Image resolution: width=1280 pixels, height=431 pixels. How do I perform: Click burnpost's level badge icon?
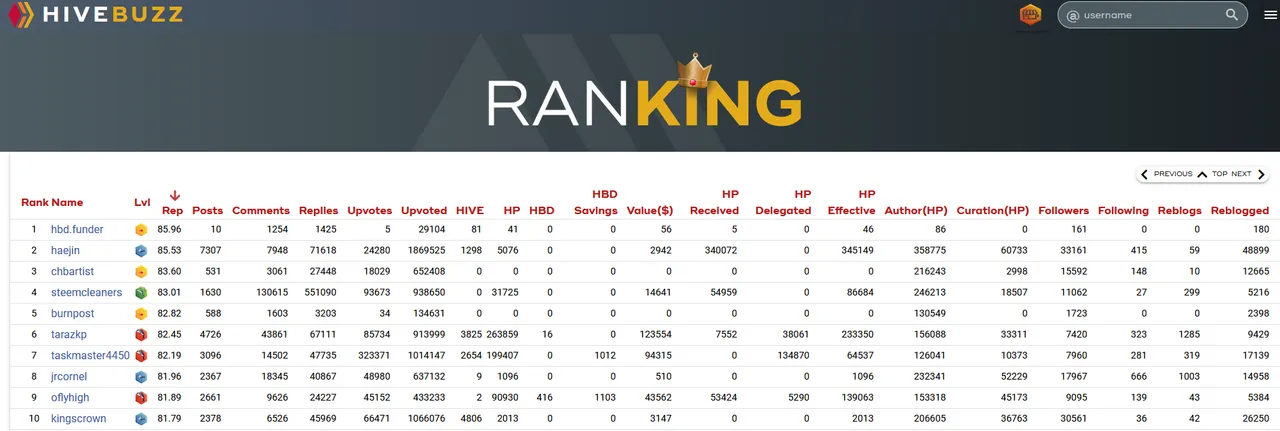pyautogui.click(x=141, y=313)
